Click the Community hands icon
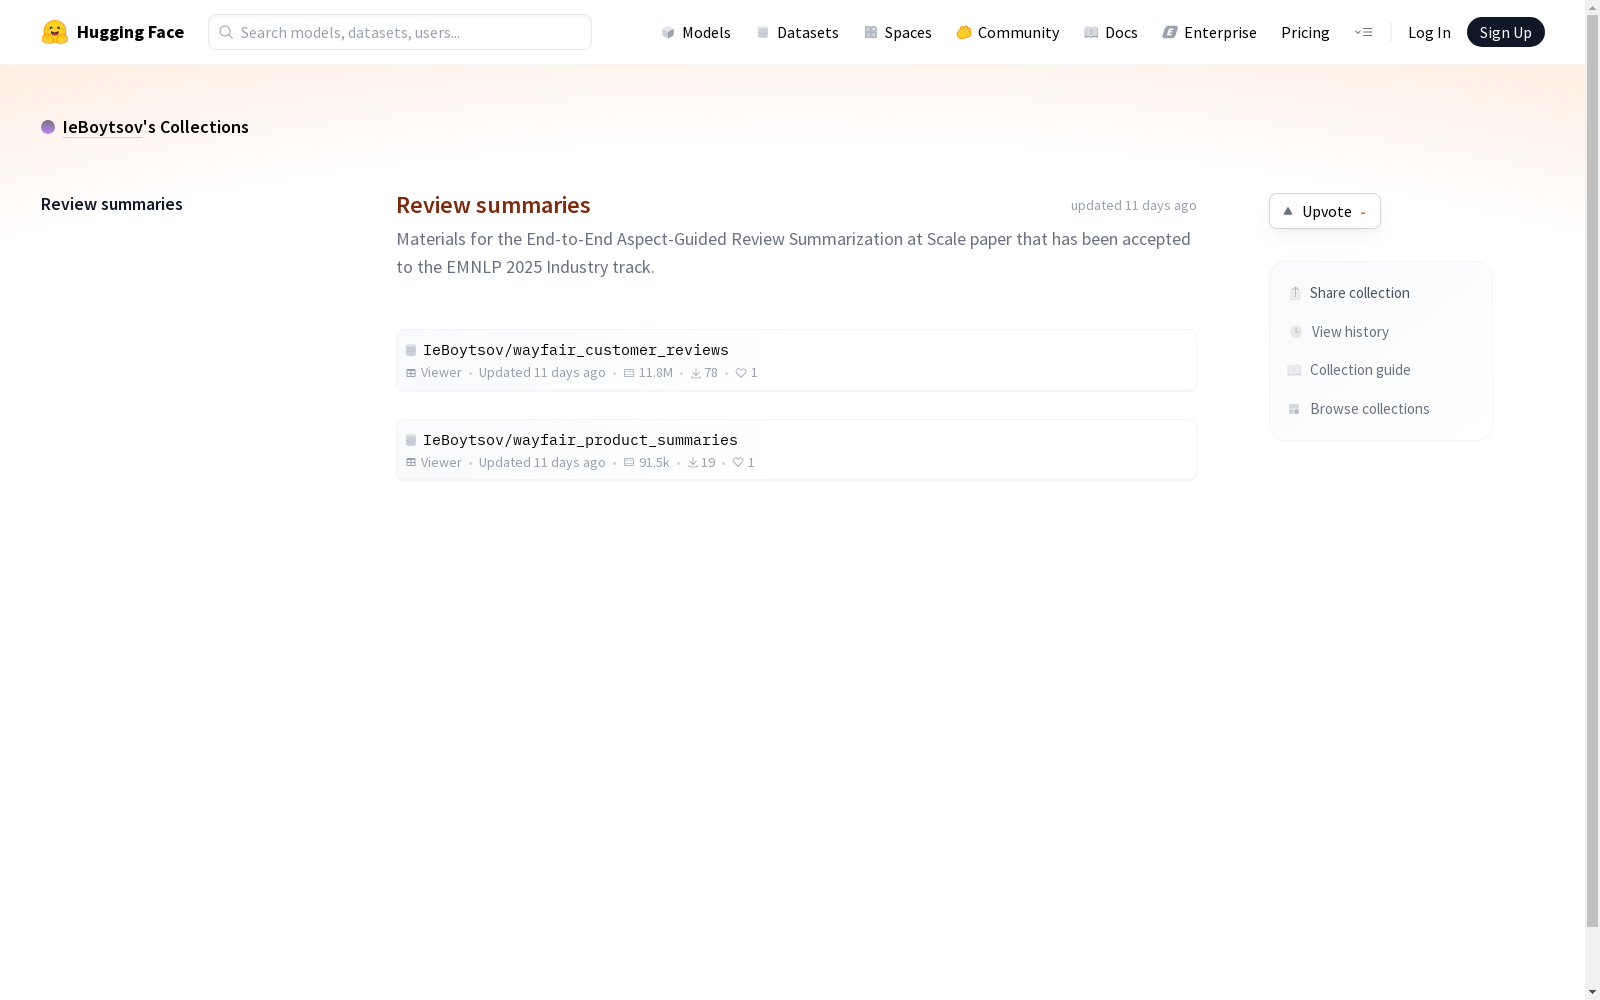 (964, 32)
